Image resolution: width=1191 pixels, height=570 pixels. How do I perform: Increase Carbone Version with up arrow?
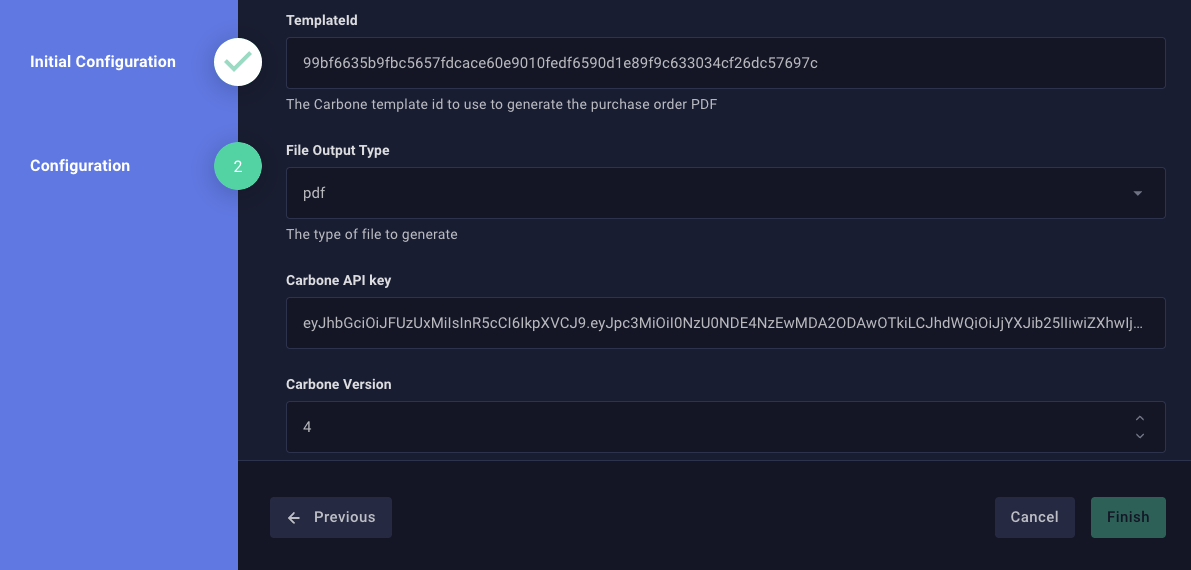(x=1140, y=418)
